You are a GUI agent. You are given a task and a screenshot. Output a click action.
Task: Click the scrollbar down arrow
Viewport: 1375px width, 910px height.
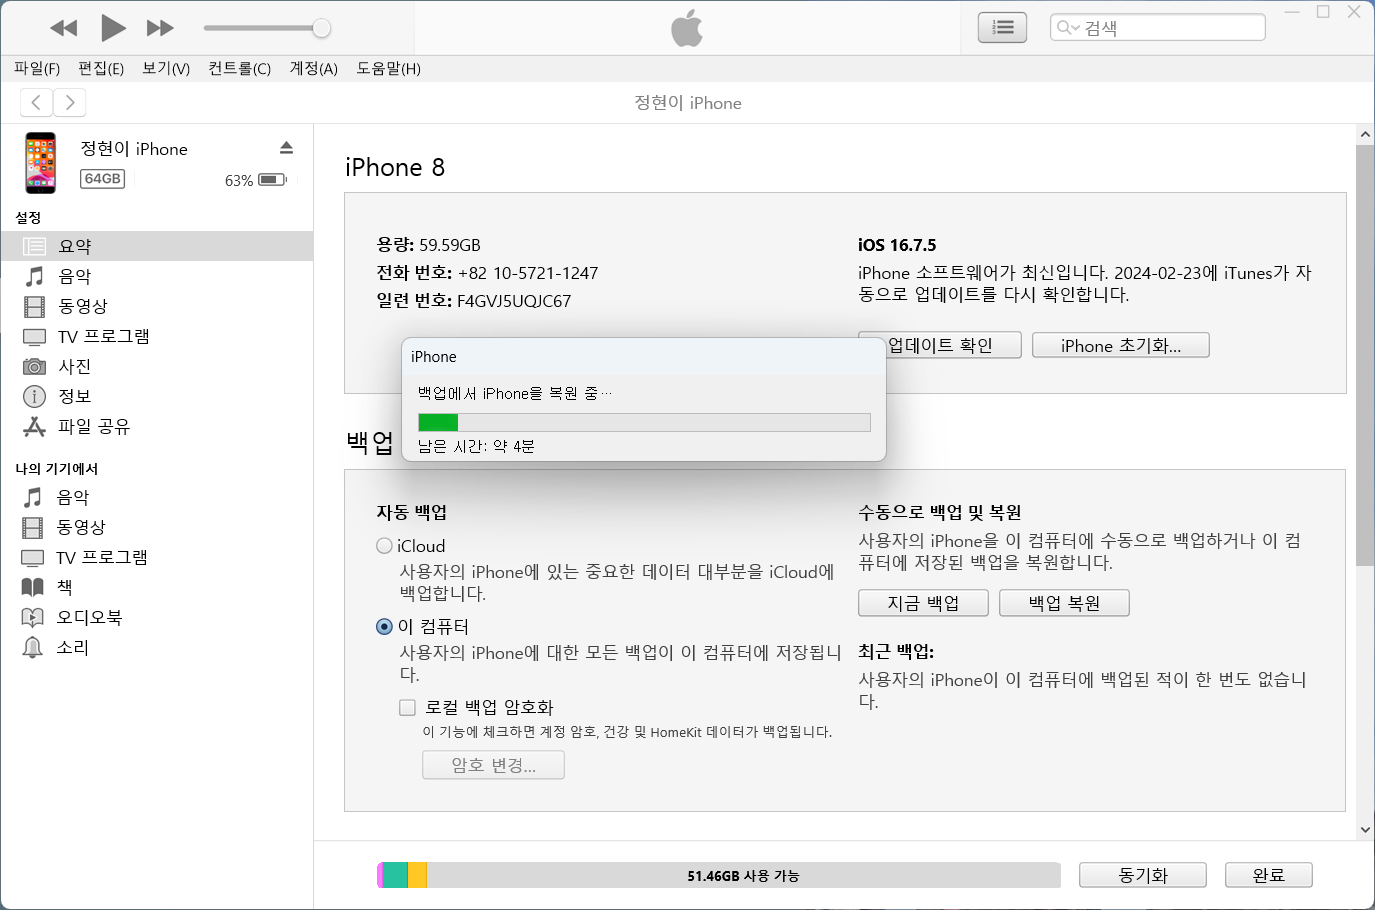click(x=1365, y=830)
